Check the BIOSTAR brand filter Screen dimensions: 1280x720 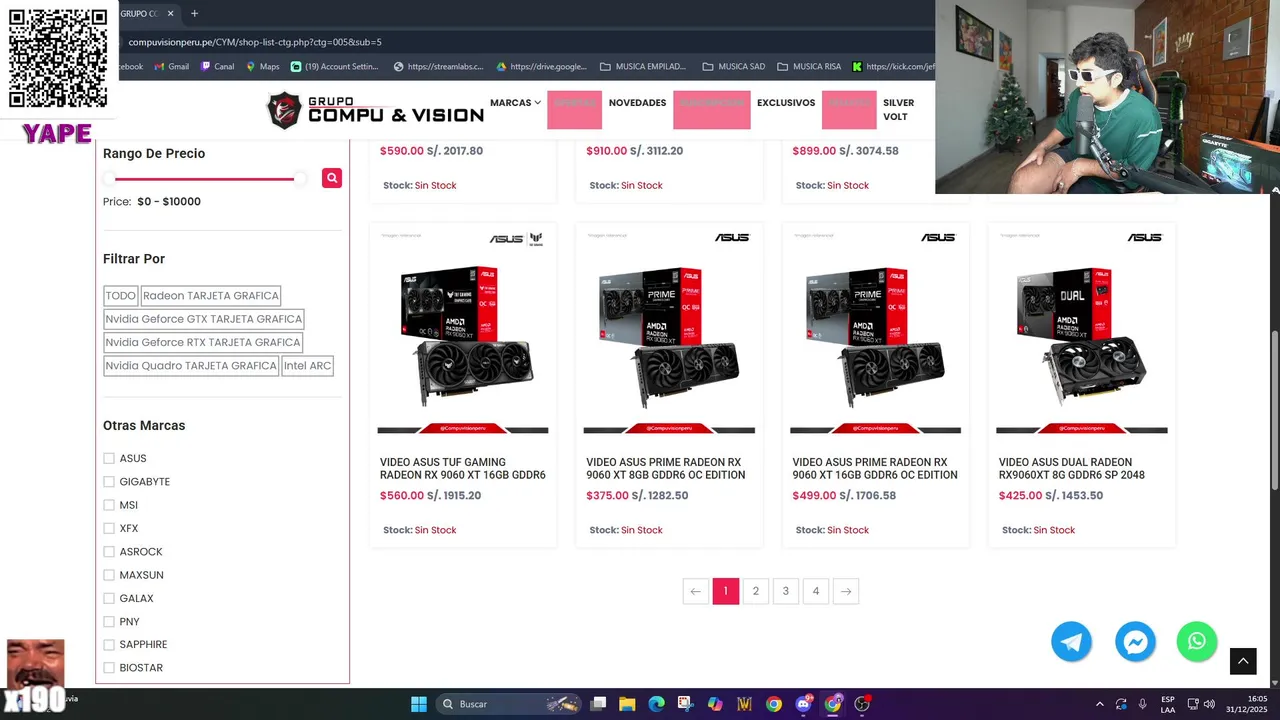click(x=109, y=668)
